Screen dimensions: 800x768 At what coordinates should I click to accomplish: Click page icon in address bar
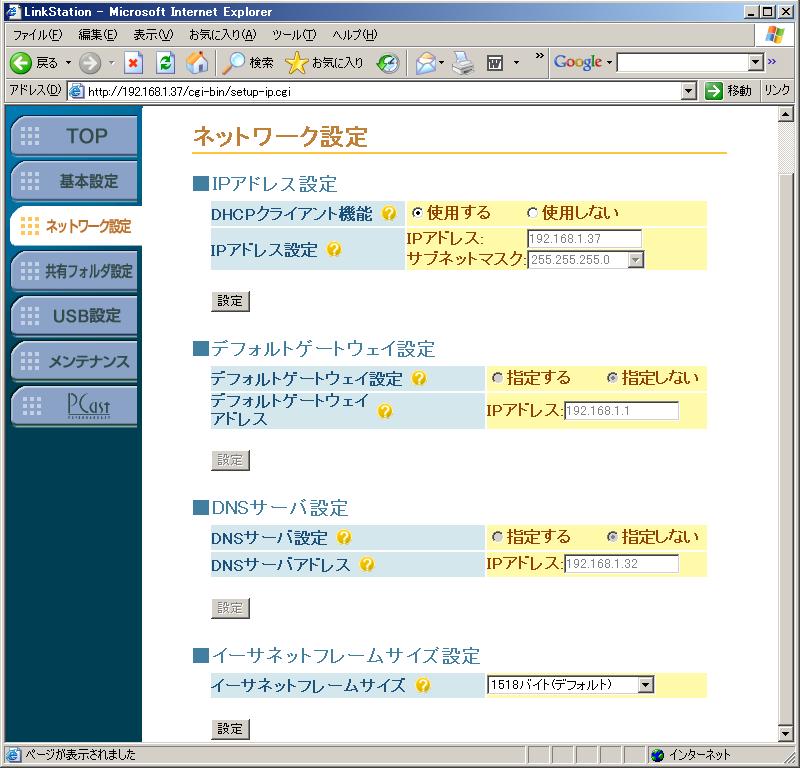[x=77, y=91]
